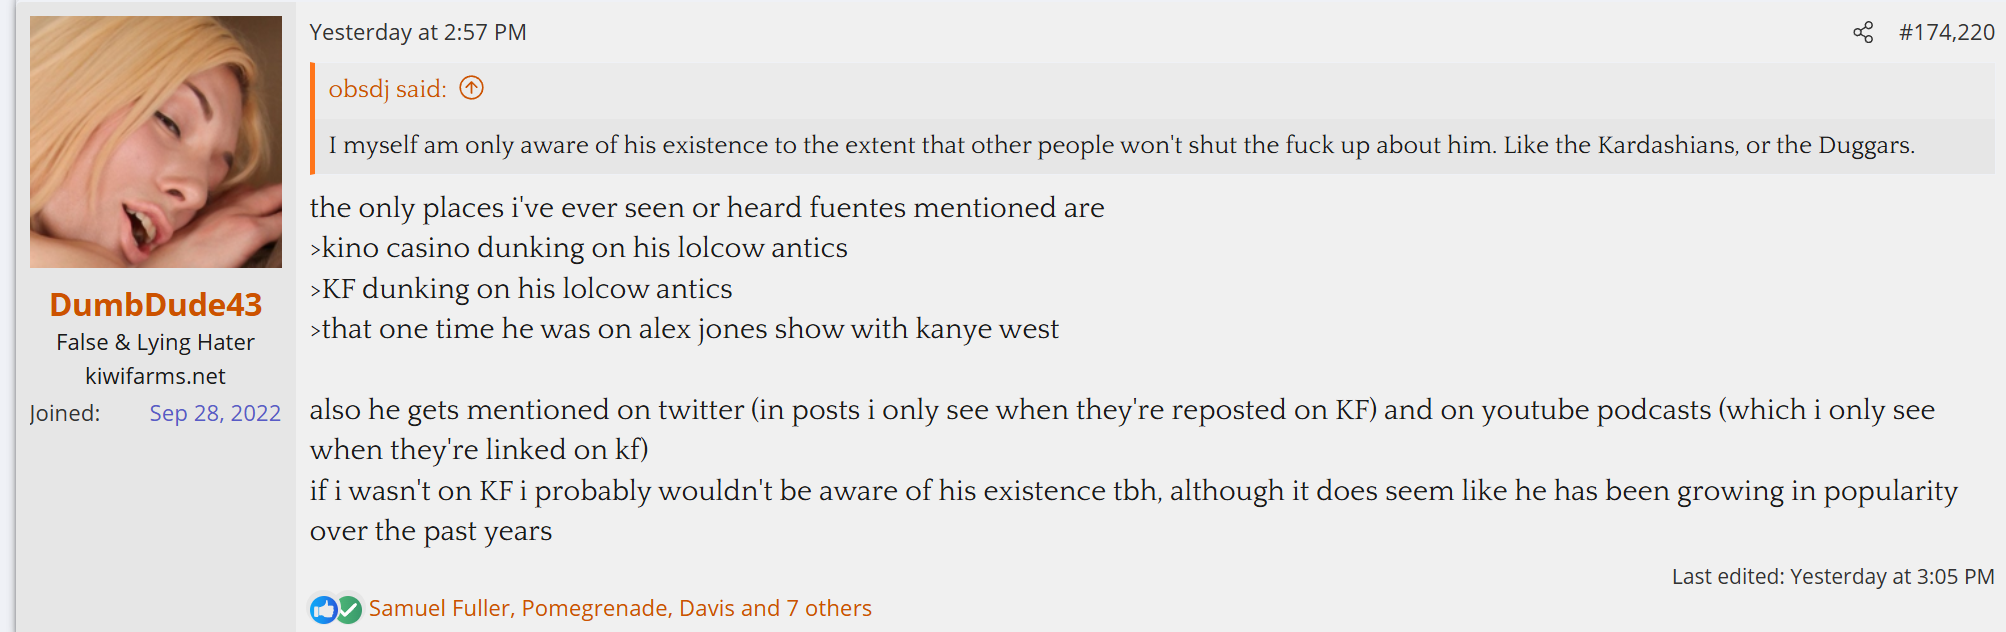Open the DumbDude43 username profile link
Viewport: 2006px width, 632px height.
156,304
